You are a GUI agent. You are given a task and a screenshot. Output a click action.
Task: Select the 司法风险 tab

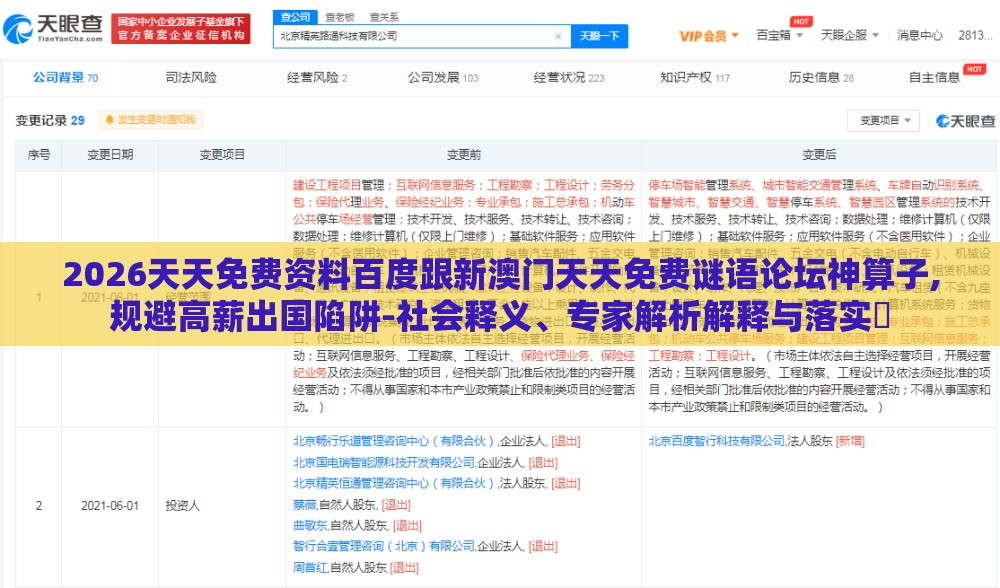(x=191, y=78)
